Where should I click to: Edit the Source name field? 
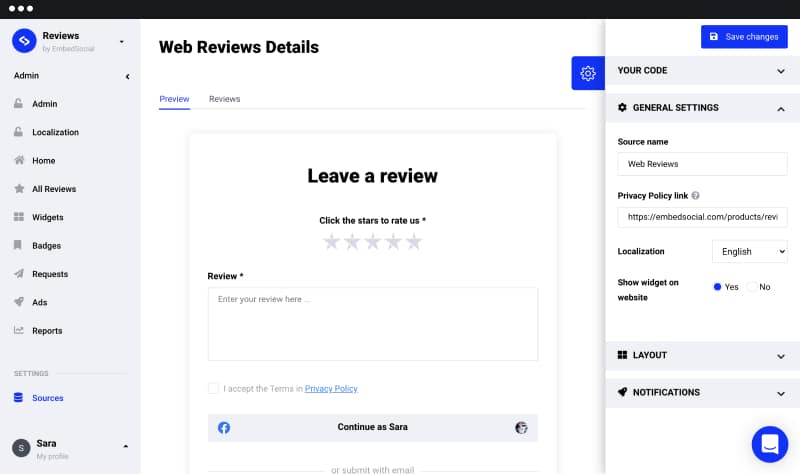(702, 164)
